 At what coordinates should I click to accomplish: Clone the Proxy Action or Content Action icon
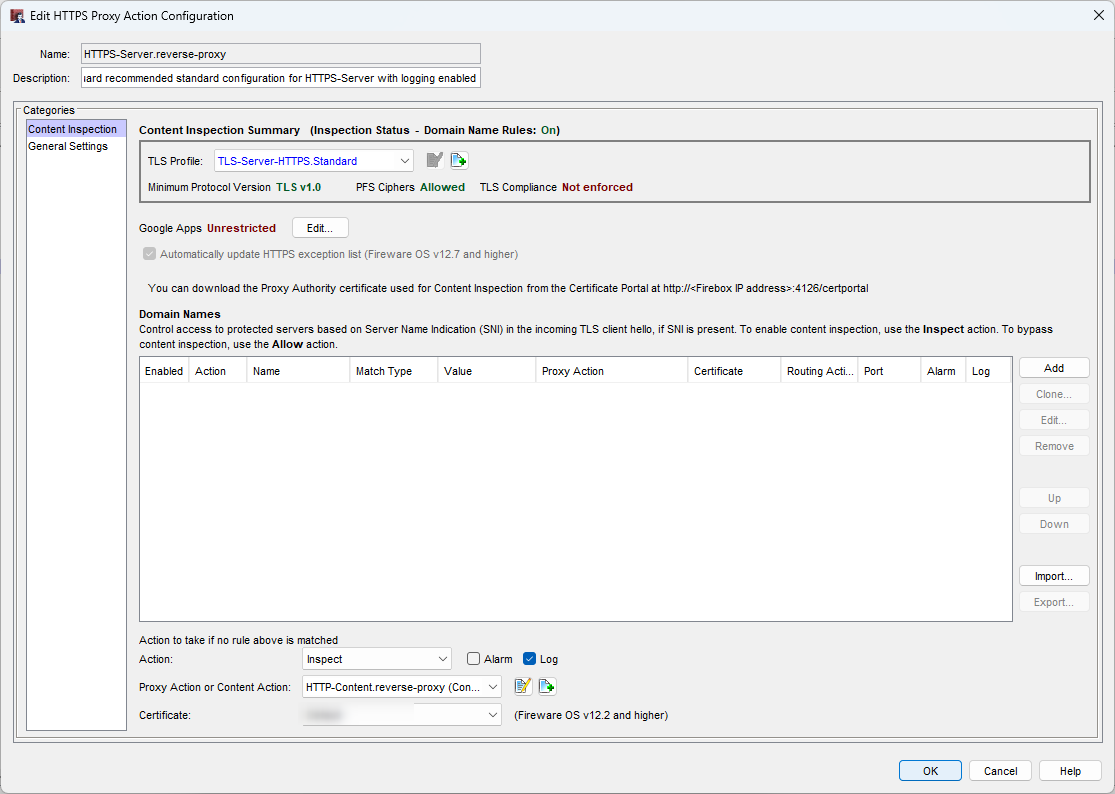coord(547,687)
